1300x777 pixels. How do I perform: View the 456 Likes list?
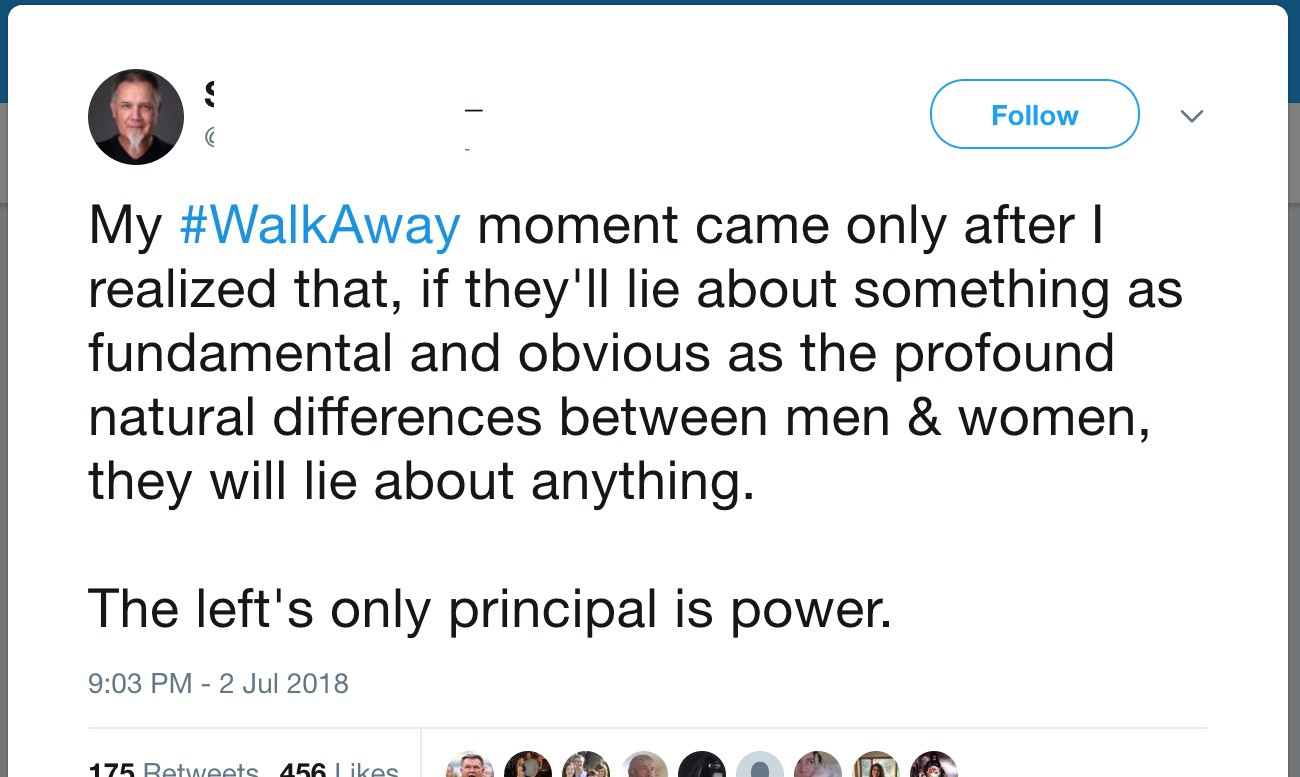click(338, 769)
